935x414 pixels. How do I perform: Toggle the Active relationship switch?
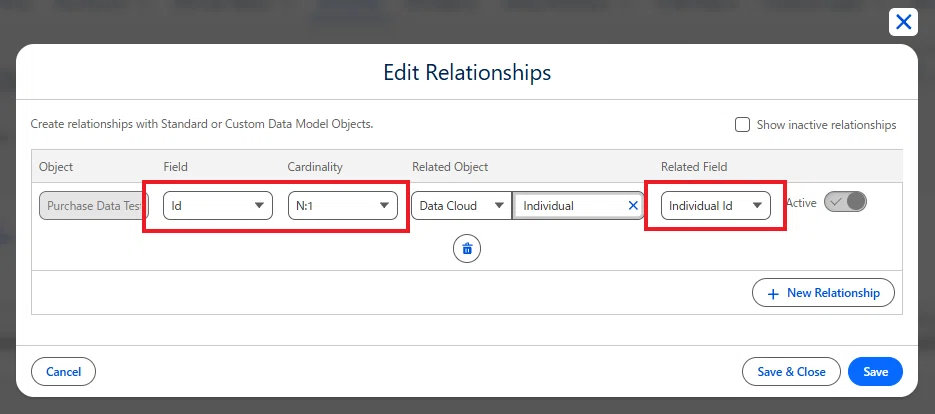pyautogui.click(x=845, y=202)
